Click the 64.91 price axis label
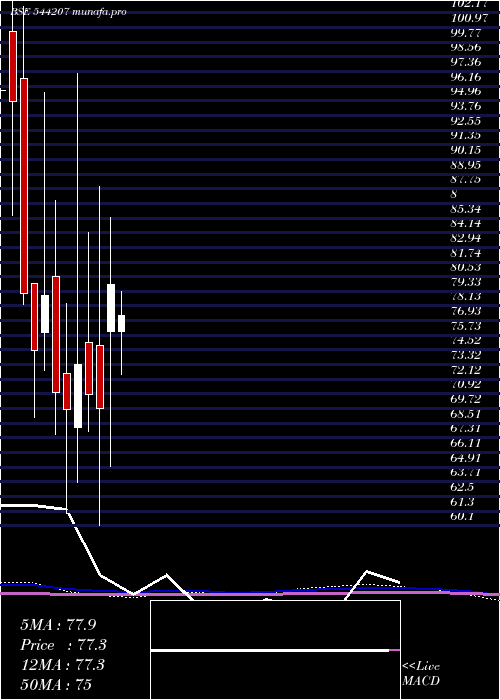500x700 pixels. (x=466, y=458)
